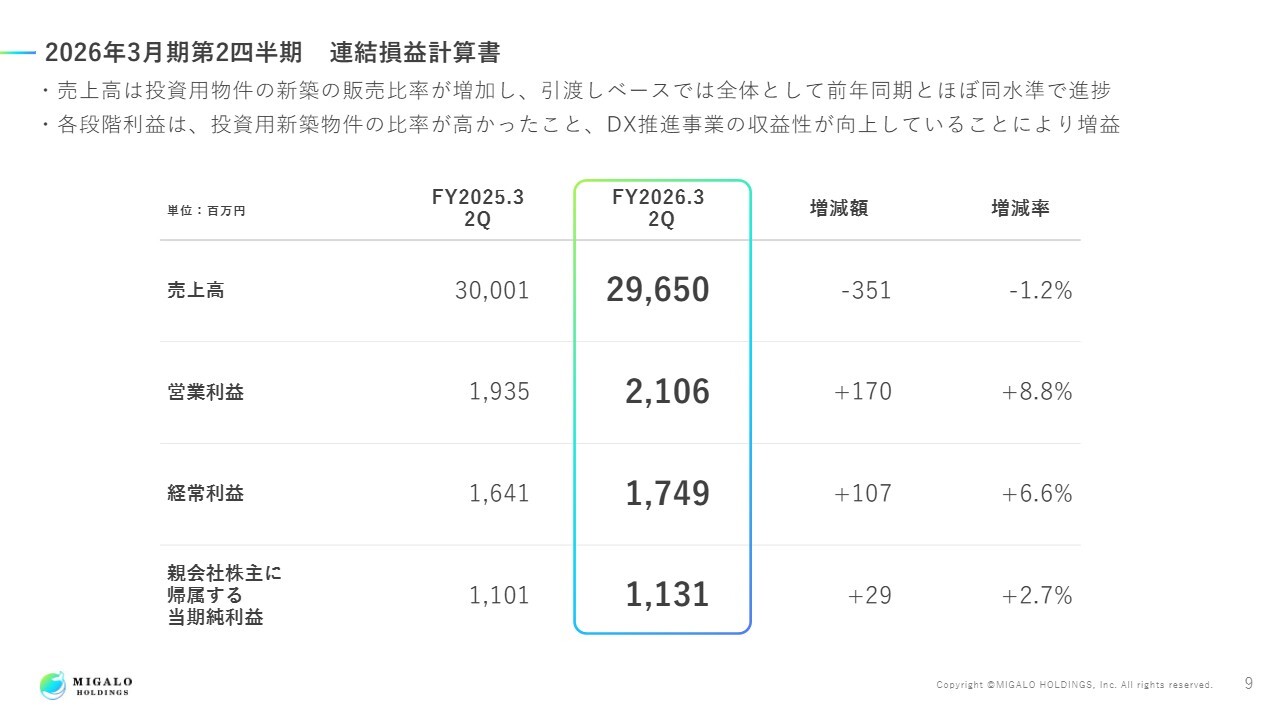
Task: Select the 経常利益 row label
Action: click(x=206, y=493)
